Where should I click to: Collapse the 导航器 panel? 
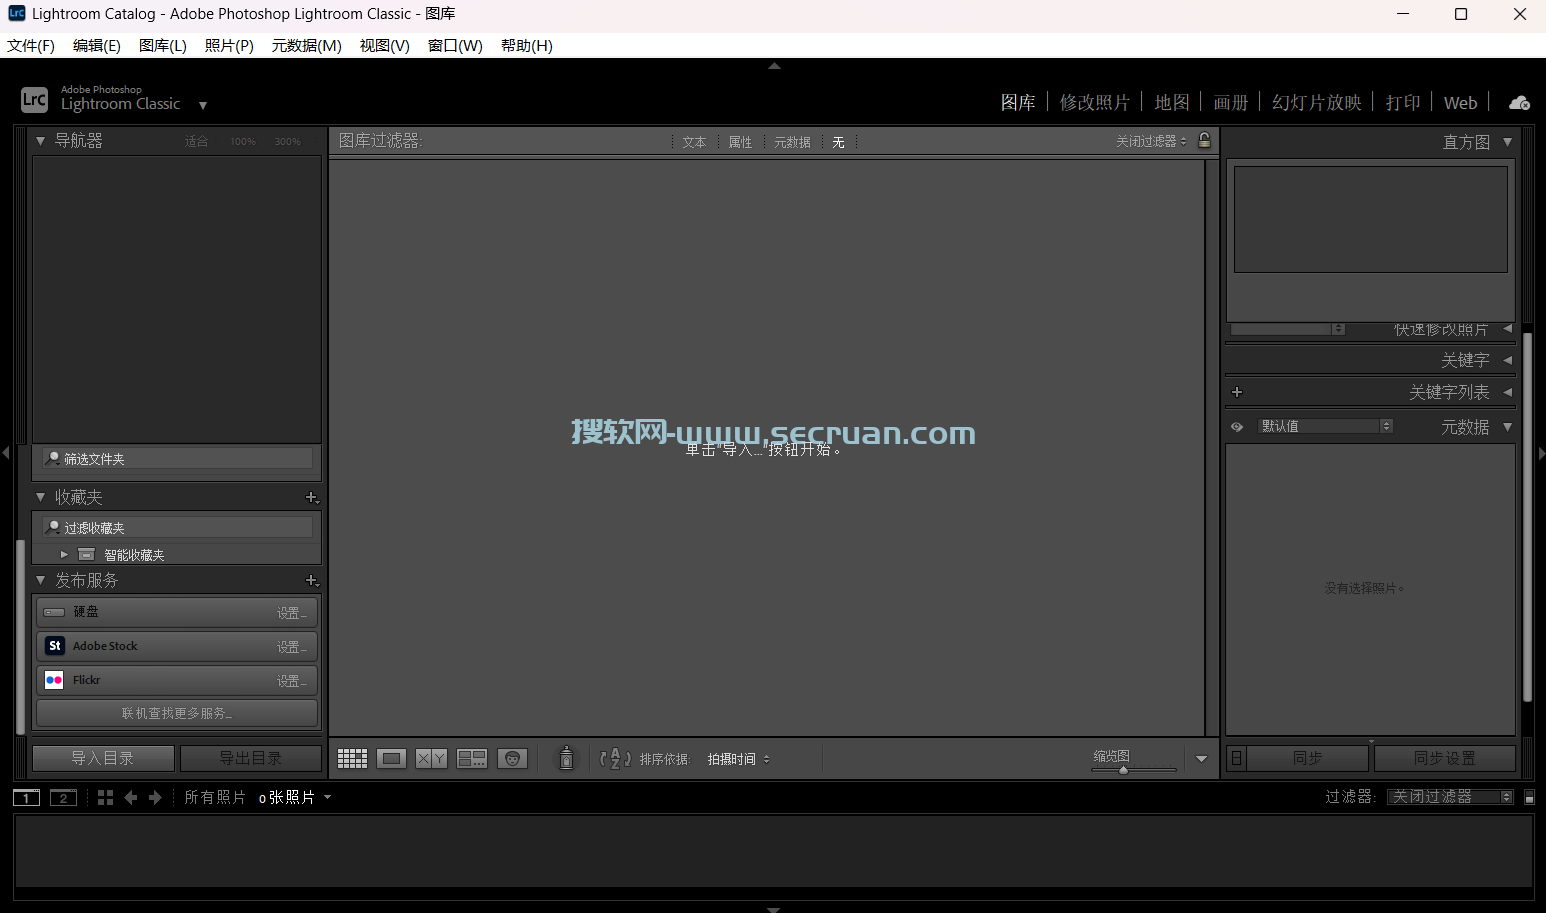click(40, 141)
